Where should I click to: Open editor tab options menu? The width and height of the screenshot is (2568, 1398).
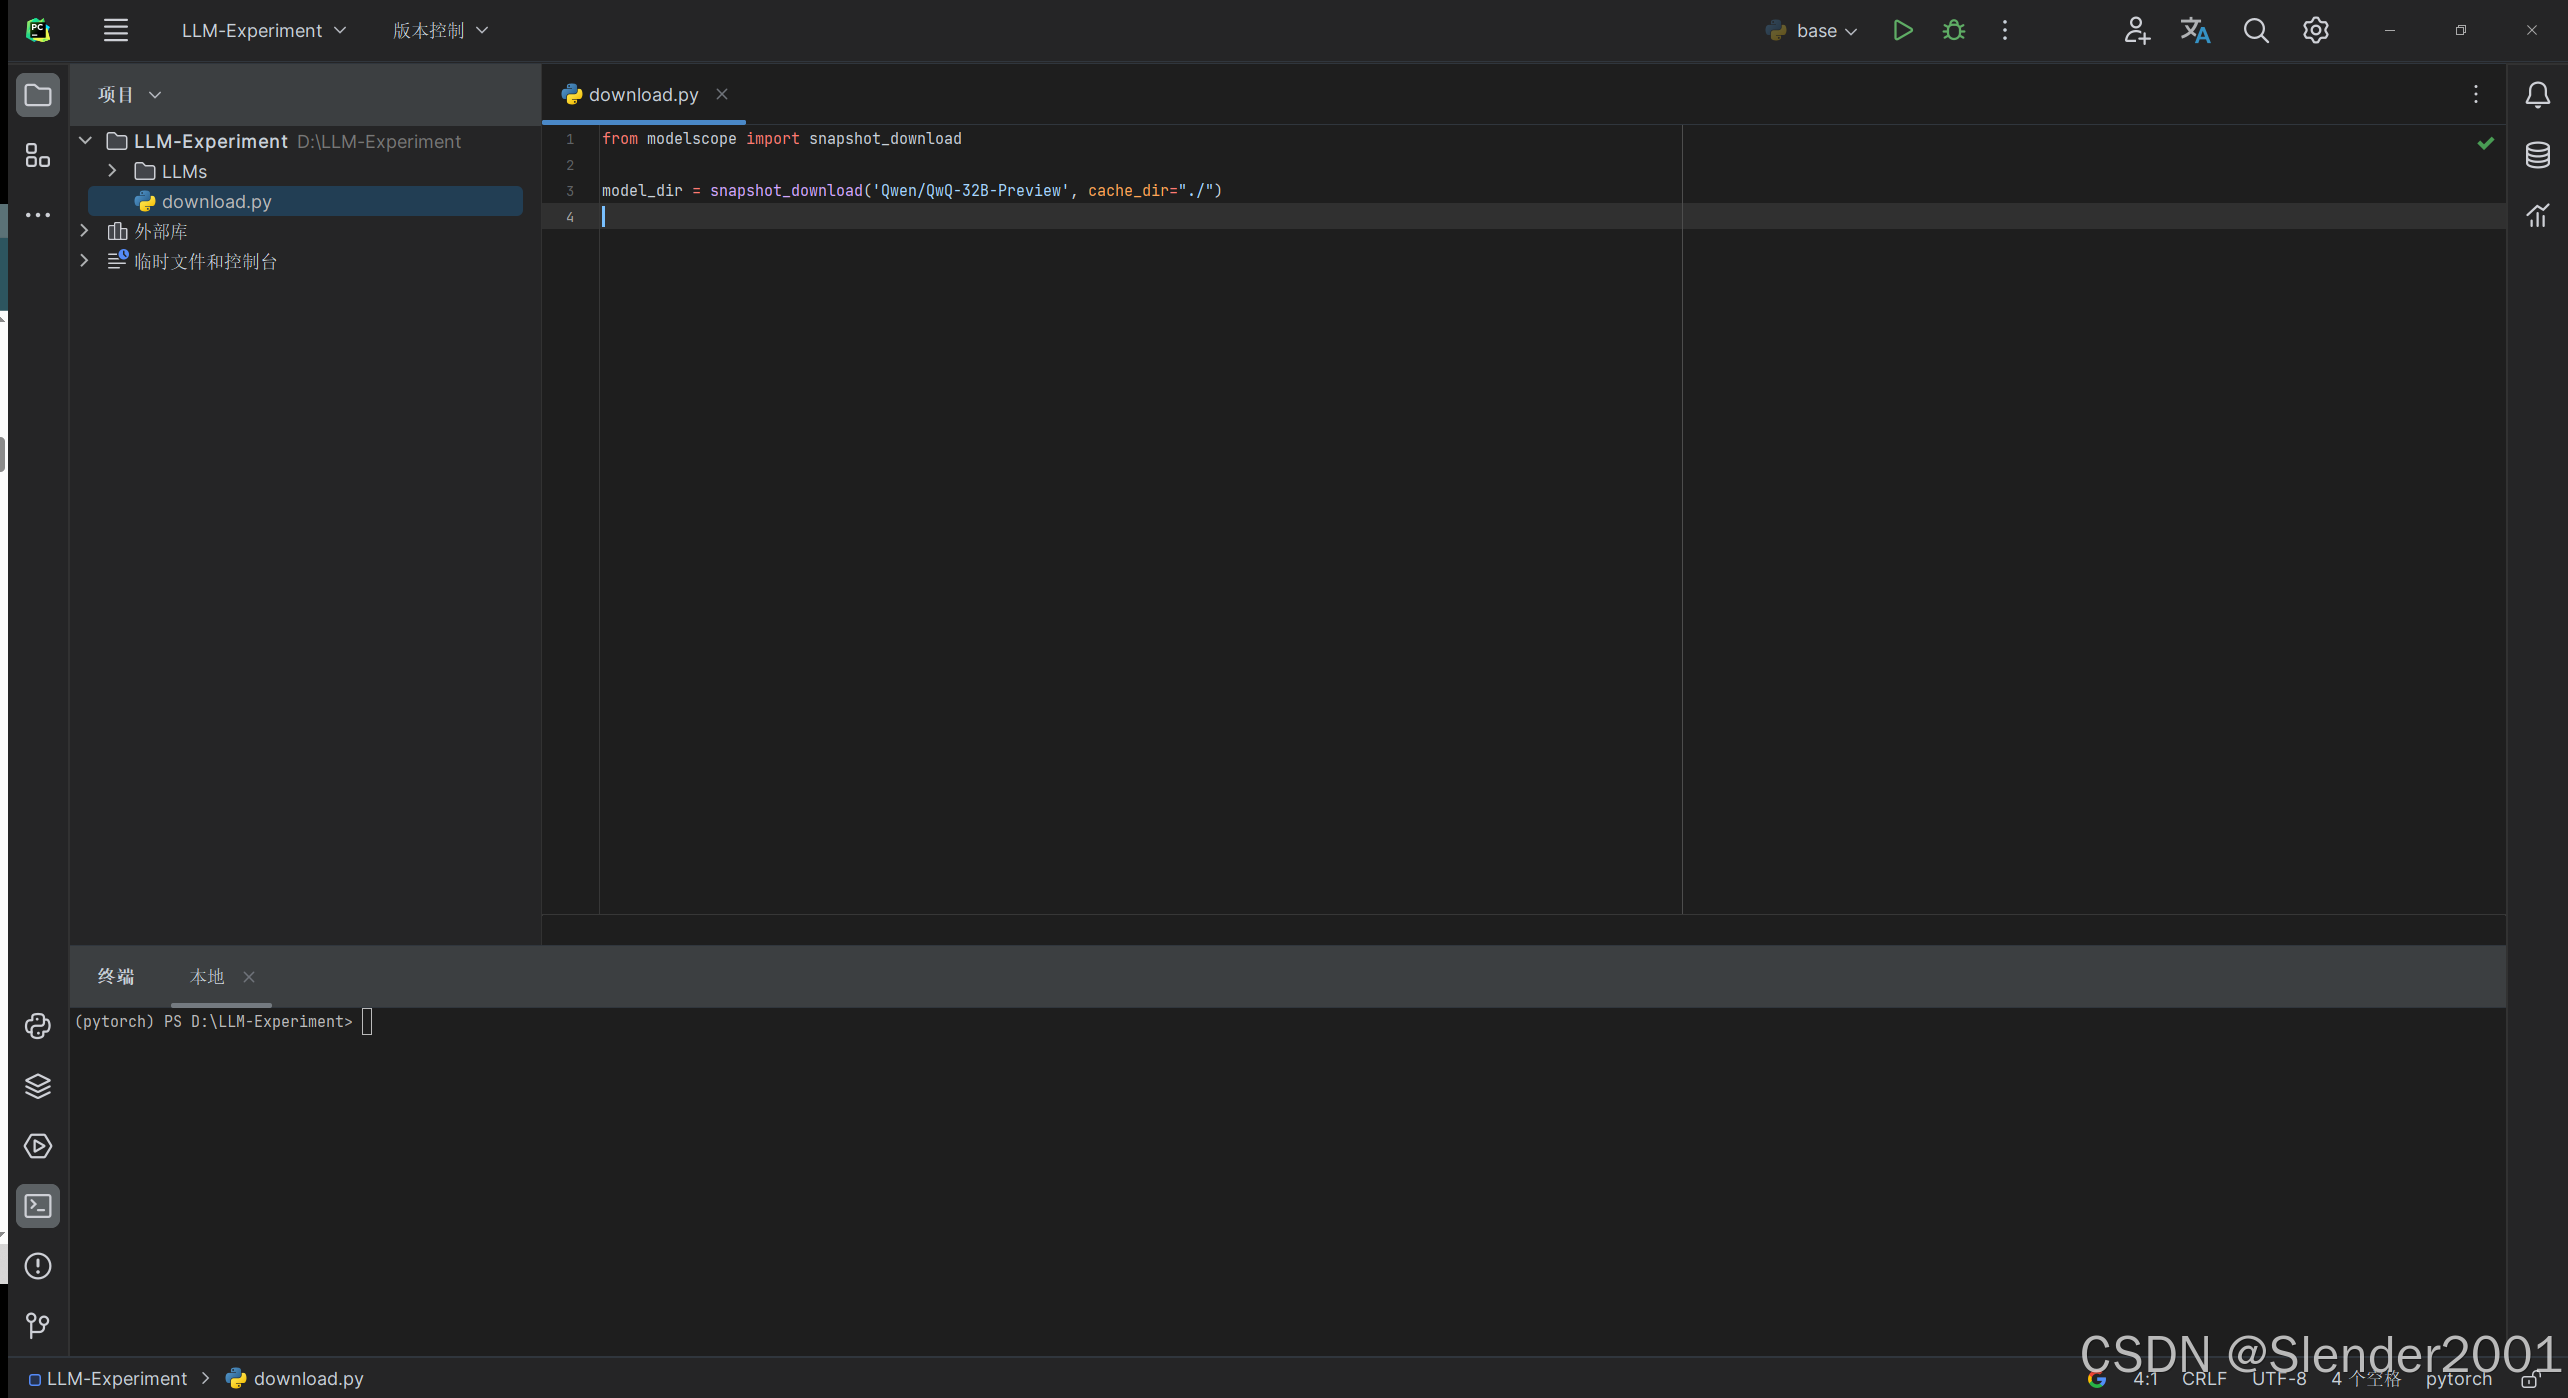tap(2476, 94)
